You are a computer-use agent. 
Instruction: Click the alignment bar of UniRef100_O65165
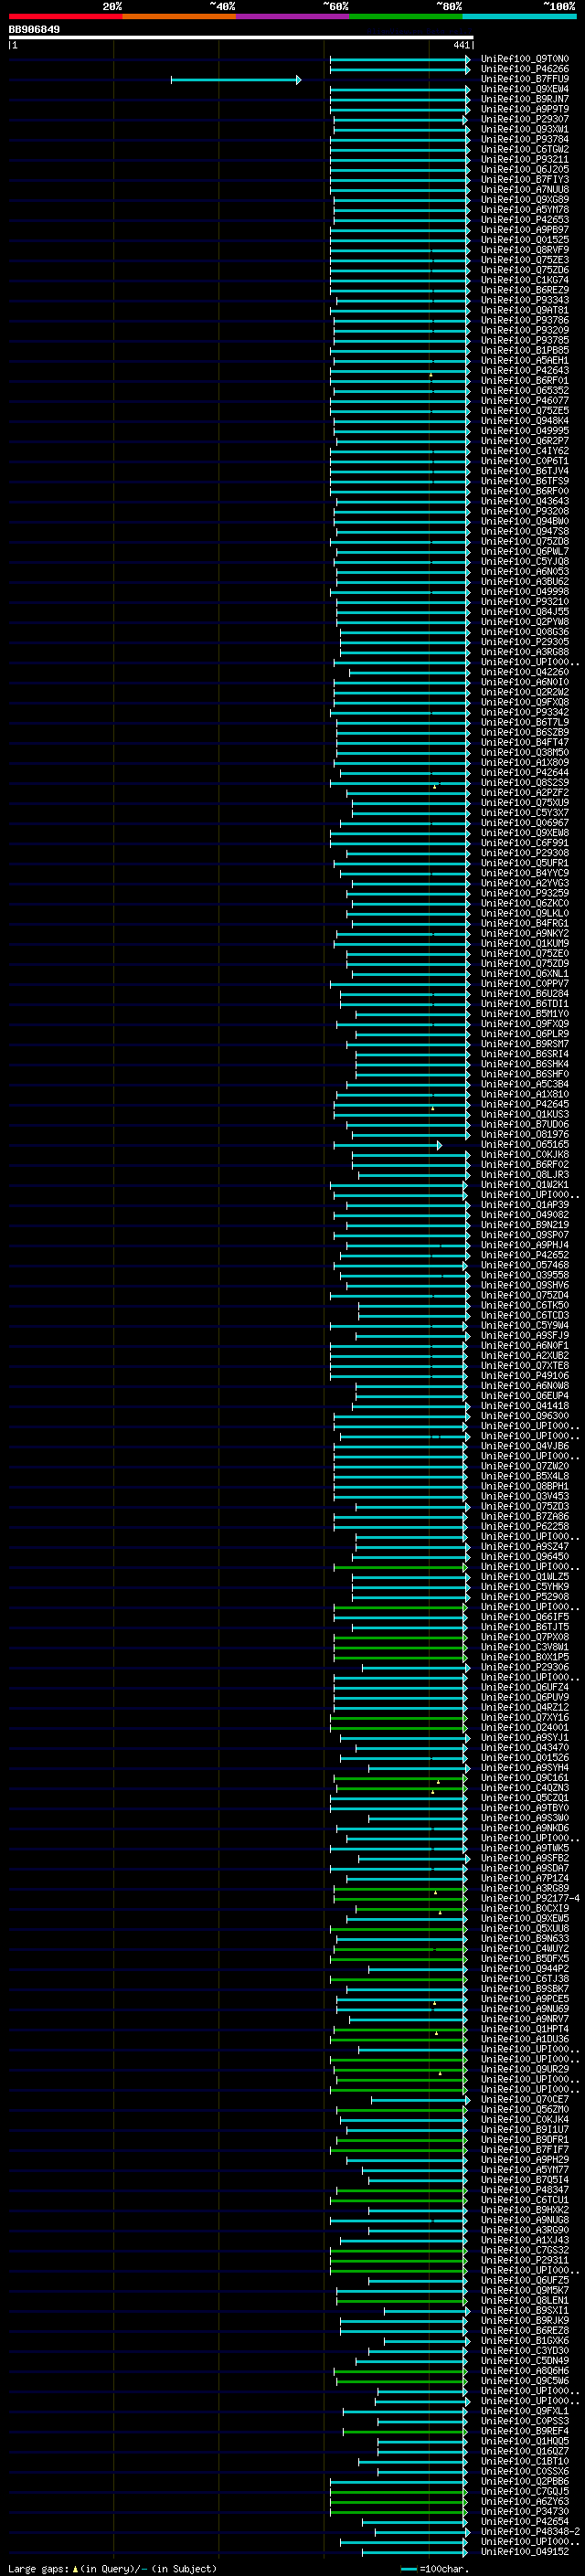pyautogui.click(x=387, y=1145)
